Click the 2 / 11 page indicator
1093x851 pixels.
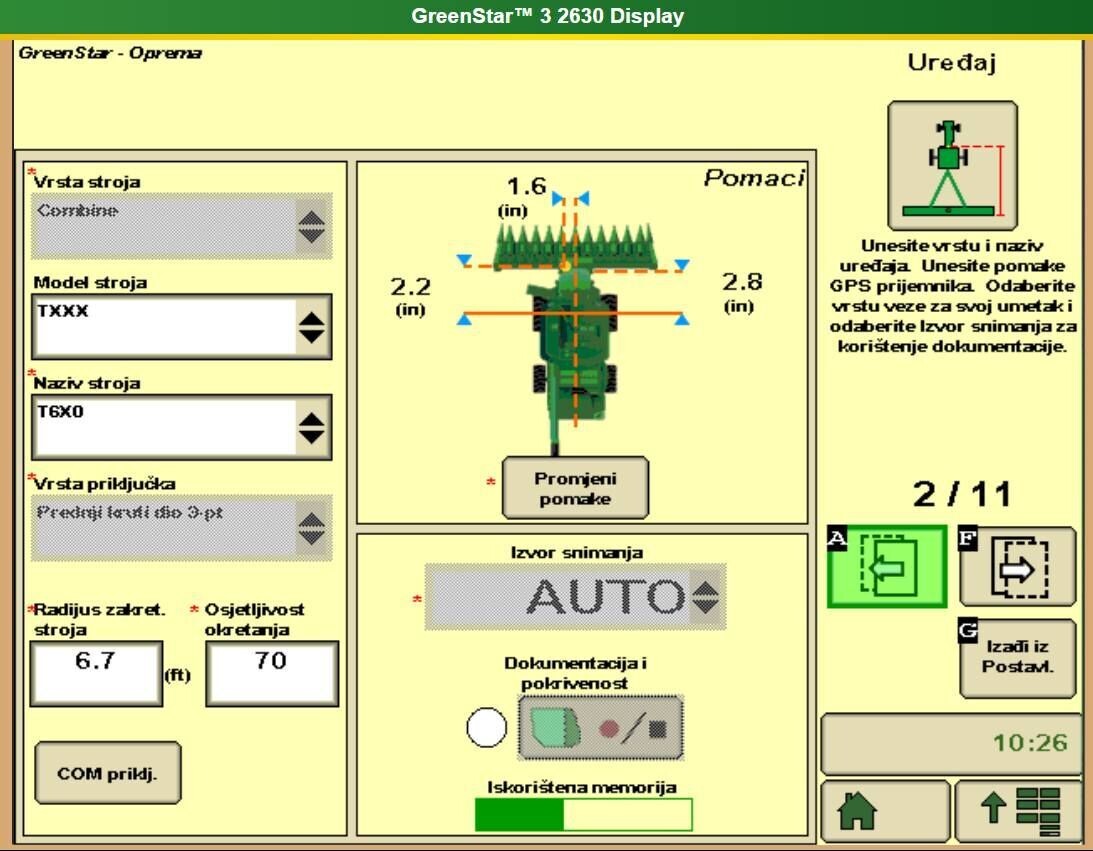pyautogui.click(x=961, y=494)
